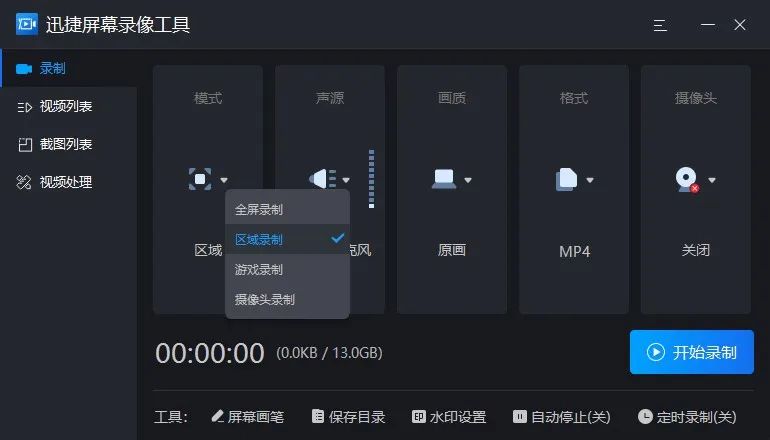Click the laptop picture-quality icon
This screenshot has width=770, height=440.
[444, 179]
